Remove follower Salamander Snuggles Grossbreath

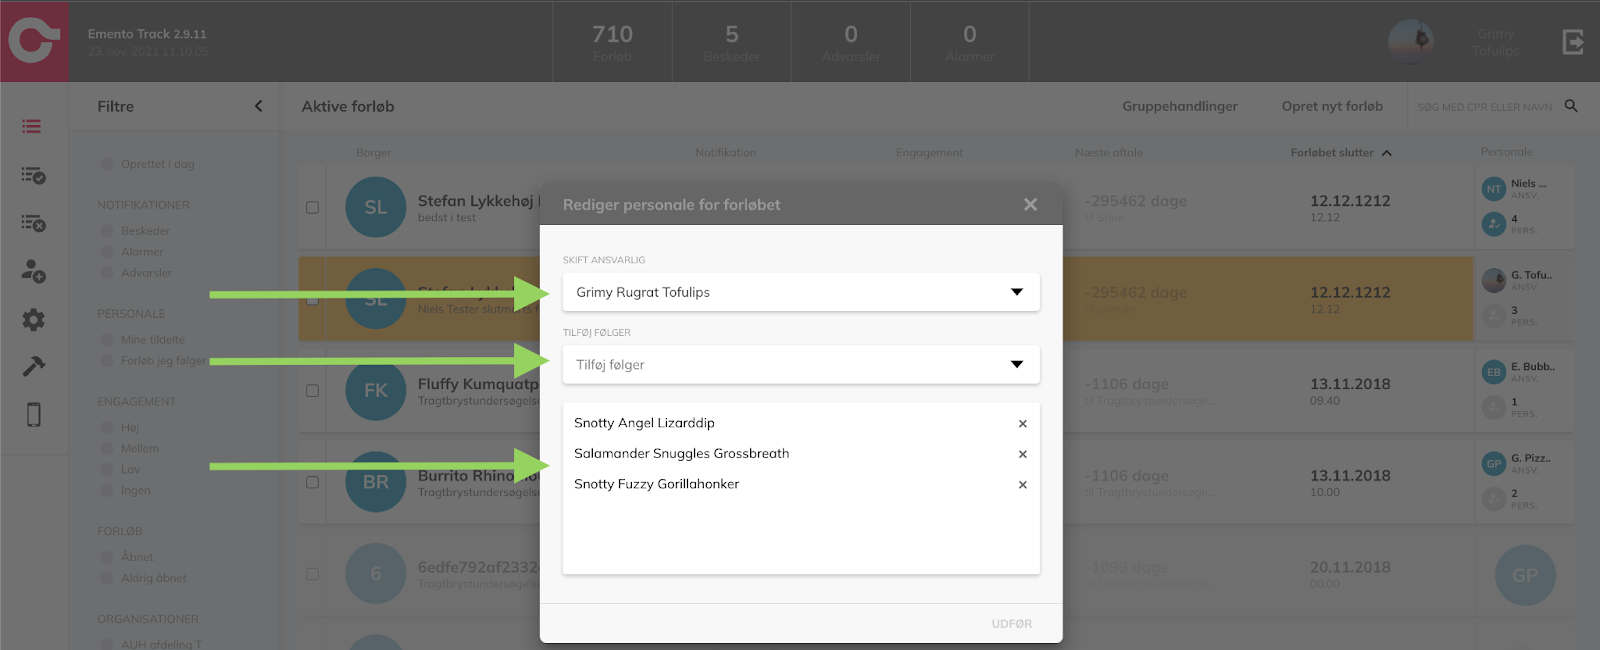(x=1023, y=454)
